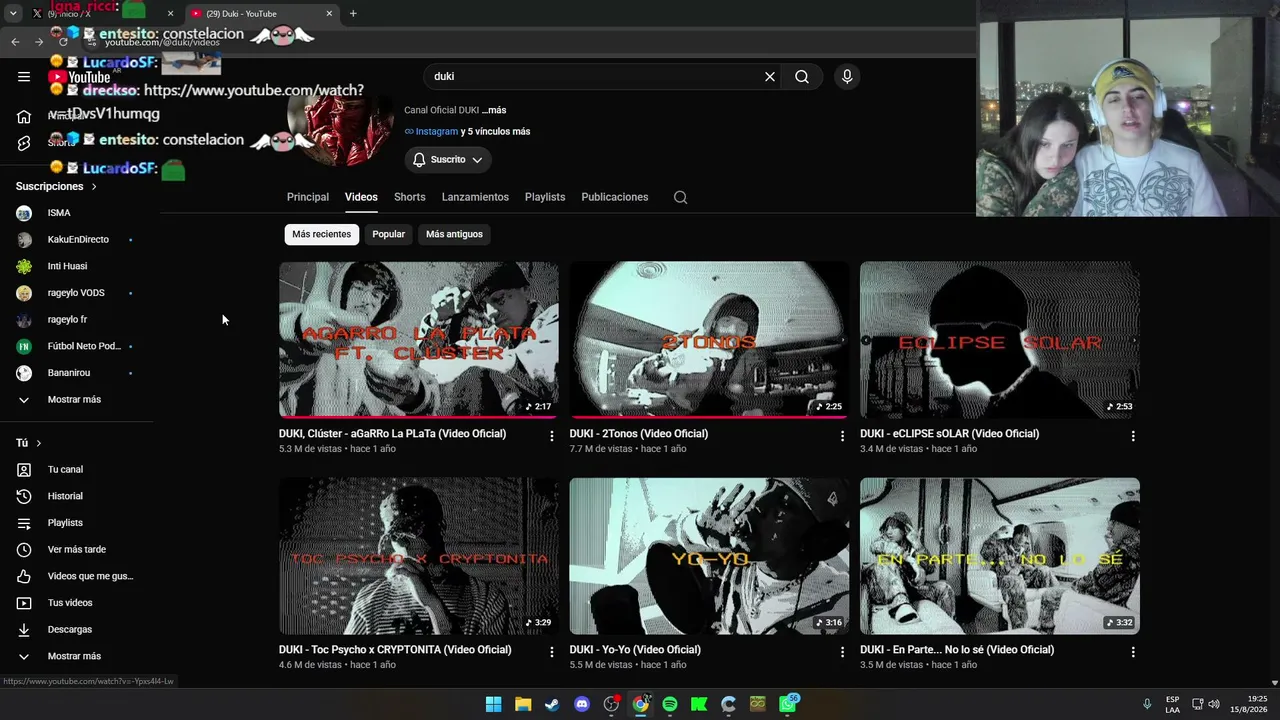Open Steam from the taskbar
1280x720 pixels.
coord(552,704)
